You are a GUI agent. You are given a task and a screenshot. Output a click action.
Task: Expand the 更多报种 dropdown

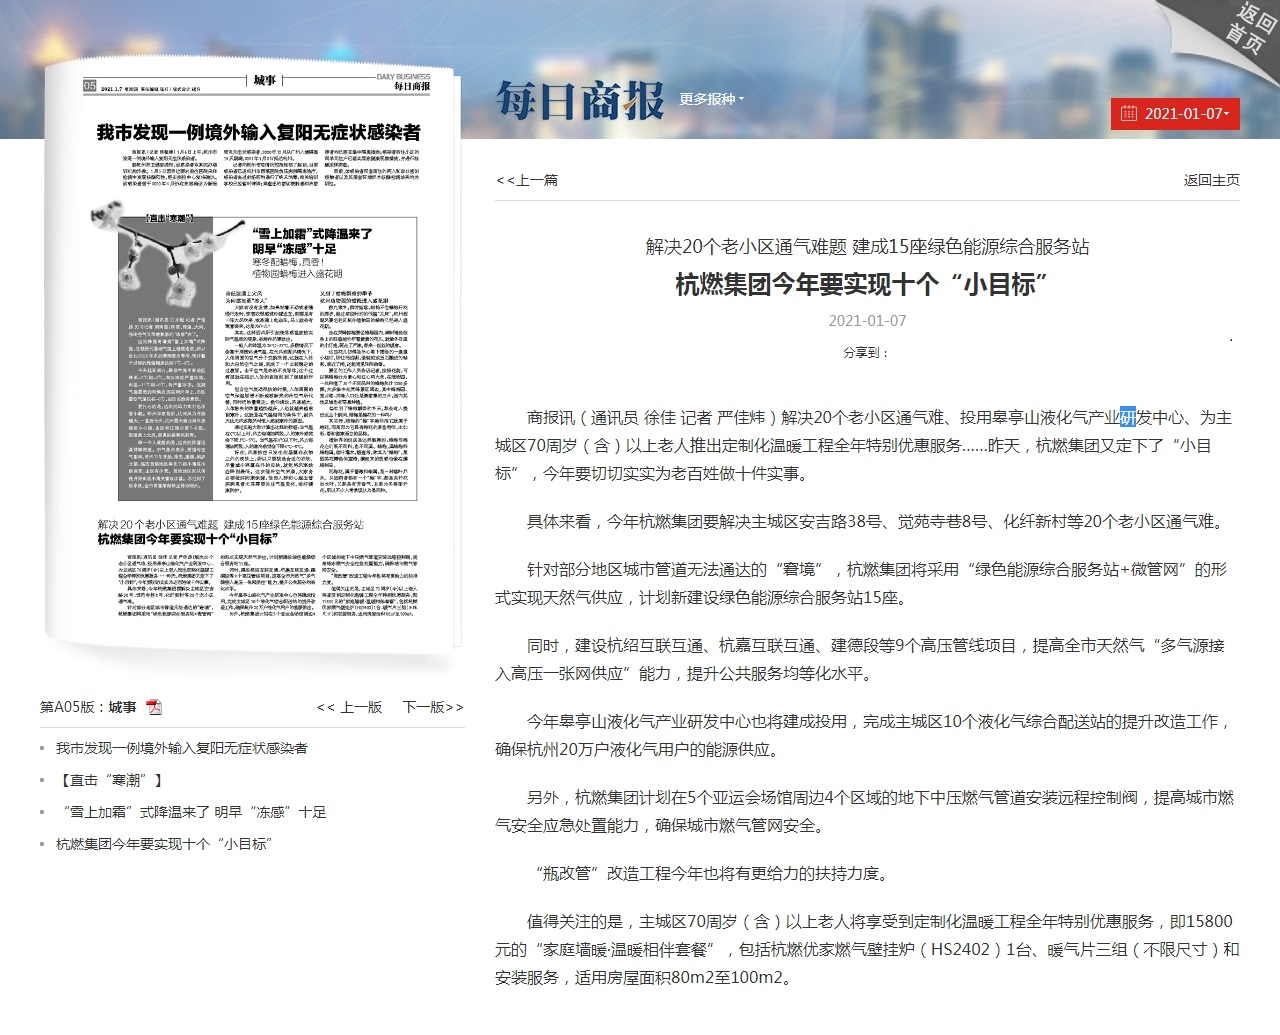coord(711,99)
